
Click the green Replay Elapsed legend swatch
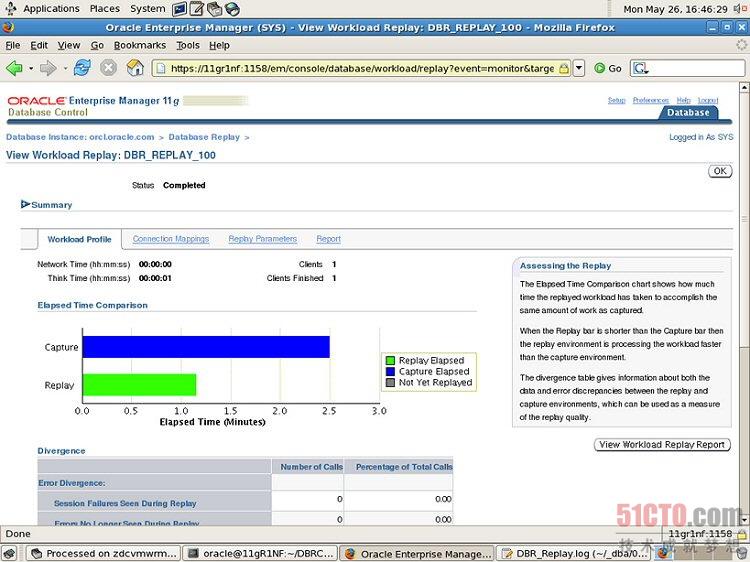(391, 360)
